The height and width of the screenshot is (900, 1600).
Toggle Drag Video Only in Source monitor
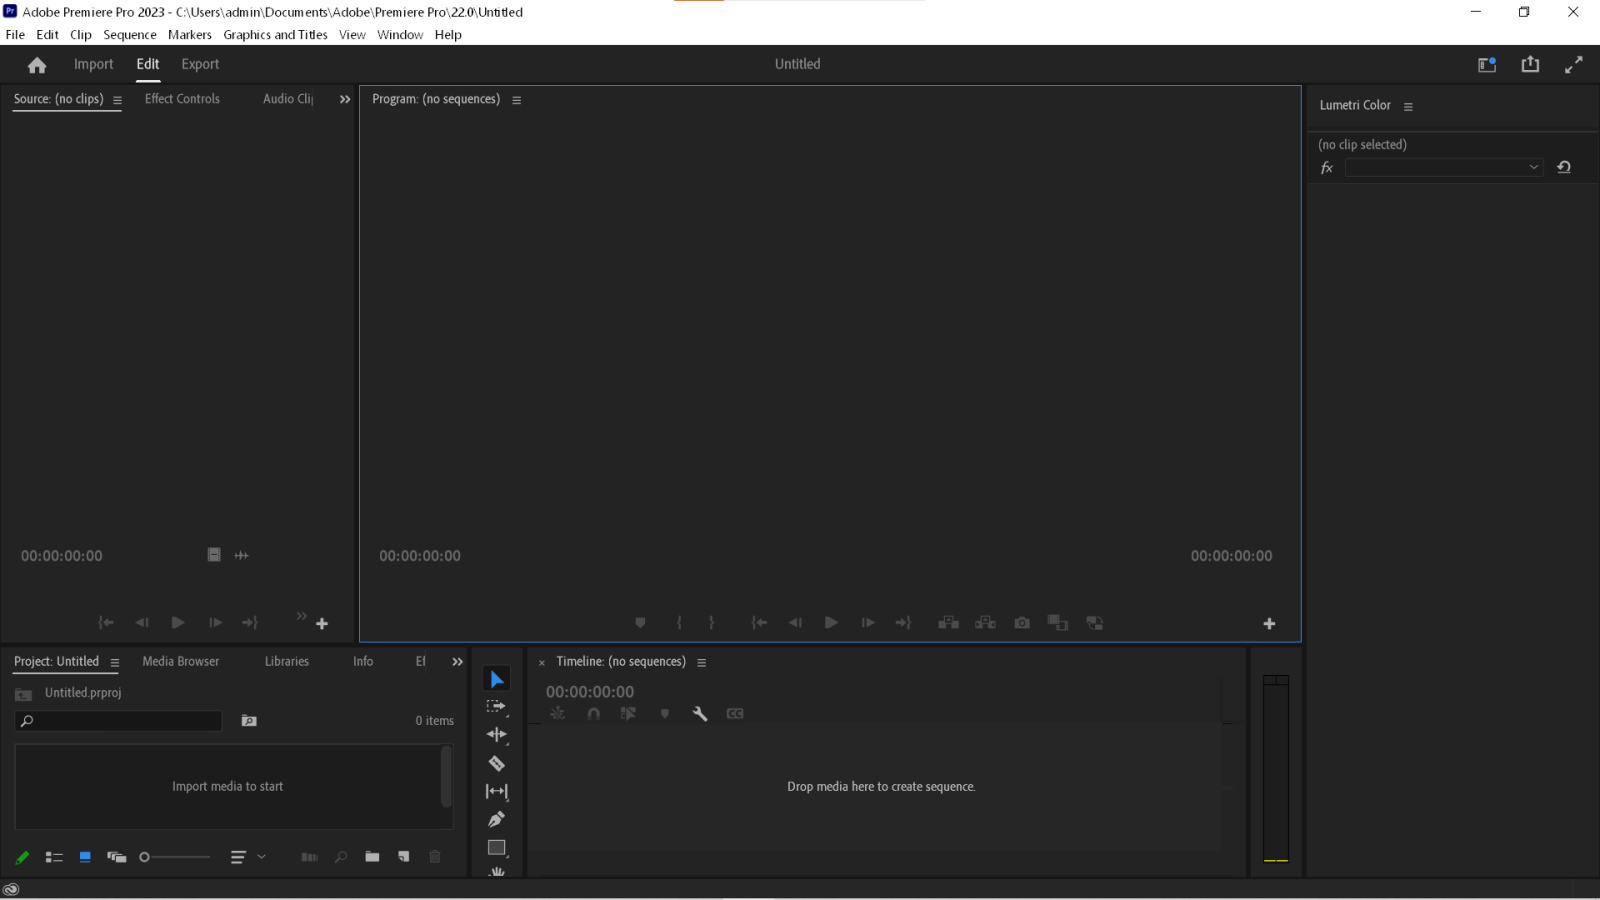coord(214,555)
